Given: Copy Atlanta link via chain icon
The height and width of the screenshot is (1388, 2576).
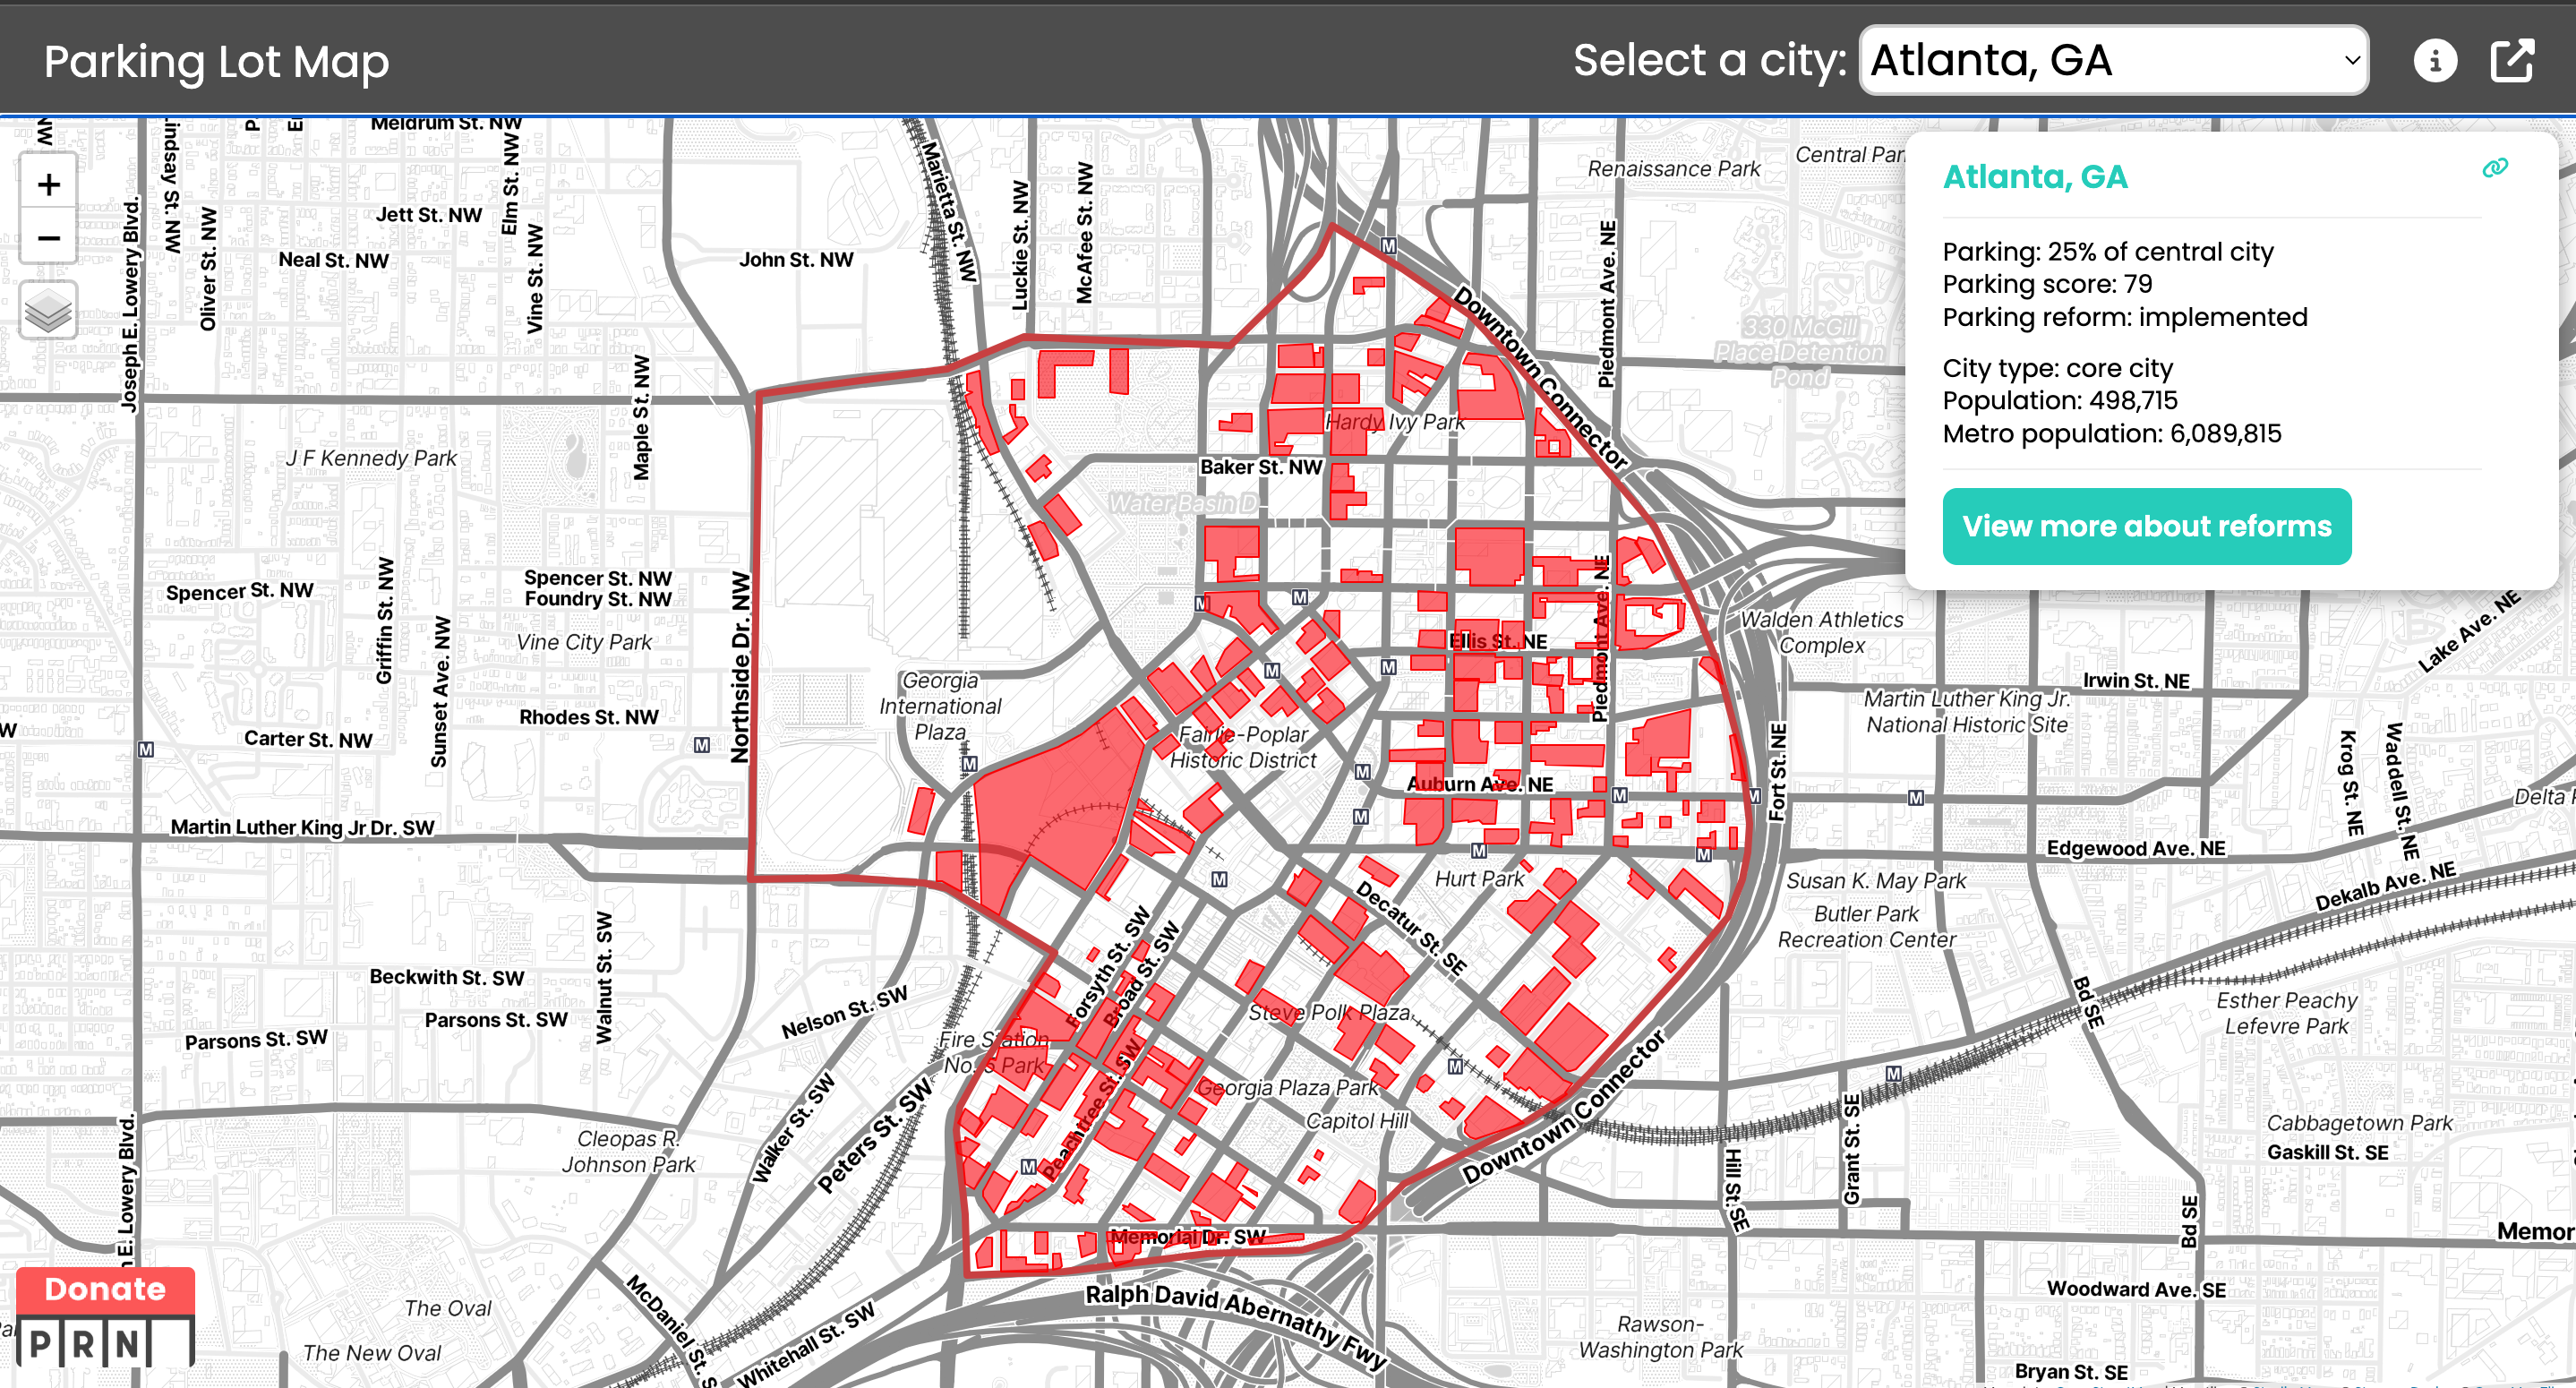Looking at the screenshot, I should click(x=2495, y=168).
